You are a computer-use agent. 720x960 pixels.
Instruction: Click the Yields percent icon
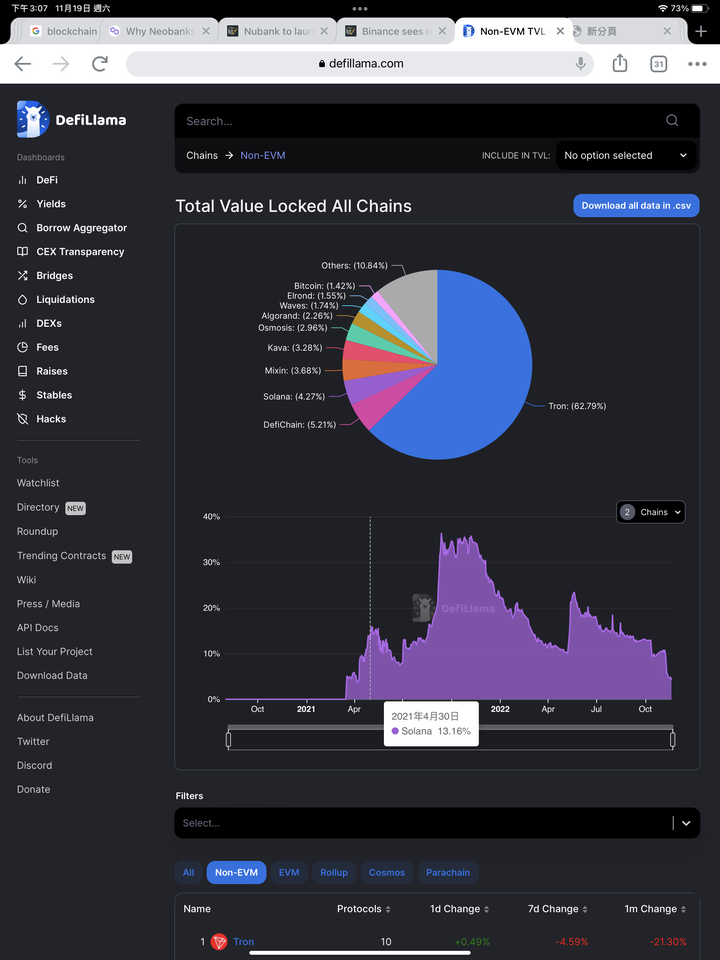point(23,204)
